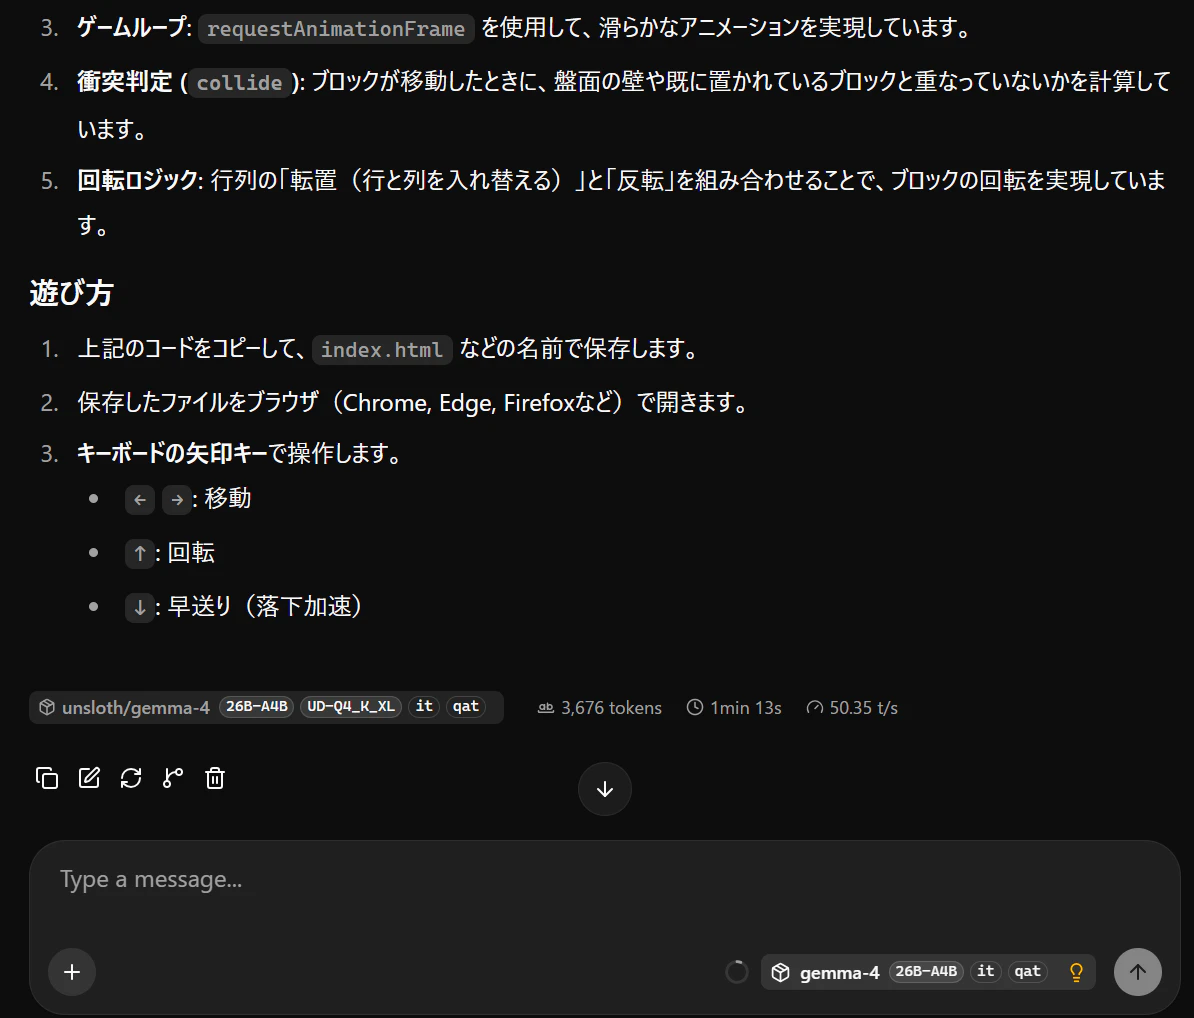Click the clock icon next to 1min 13s
Image resolution: width=1194 pixels, height=1018 pixels.
point(694,707)
